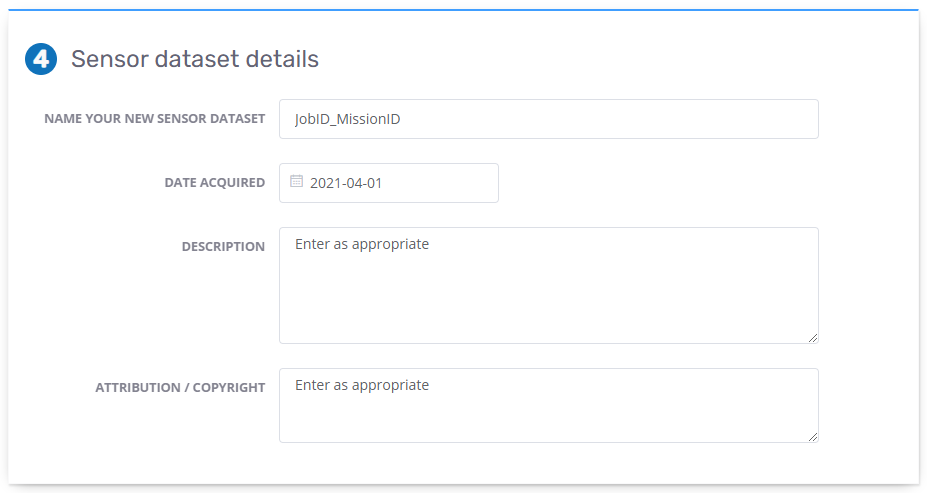Click the Attribution box resize handle

click(x=813, y=437)
